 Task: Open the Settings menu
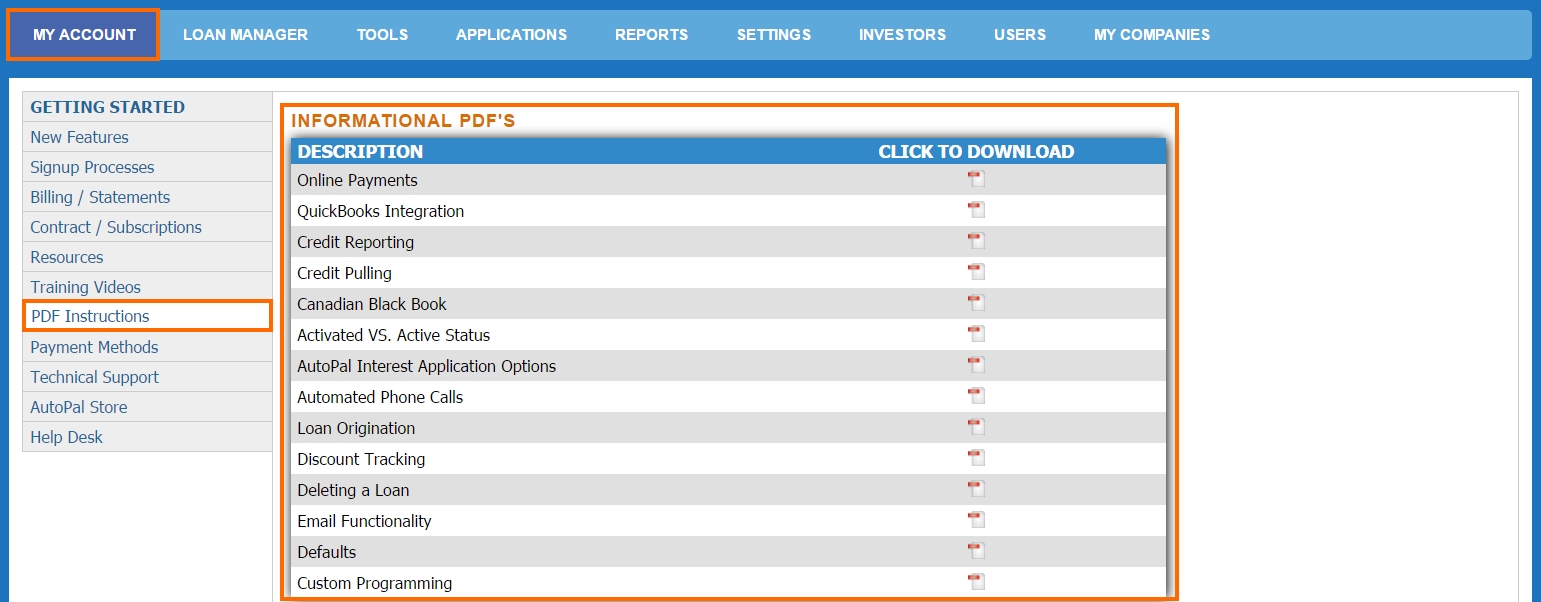pyautogui.click(x=774, y=34)
